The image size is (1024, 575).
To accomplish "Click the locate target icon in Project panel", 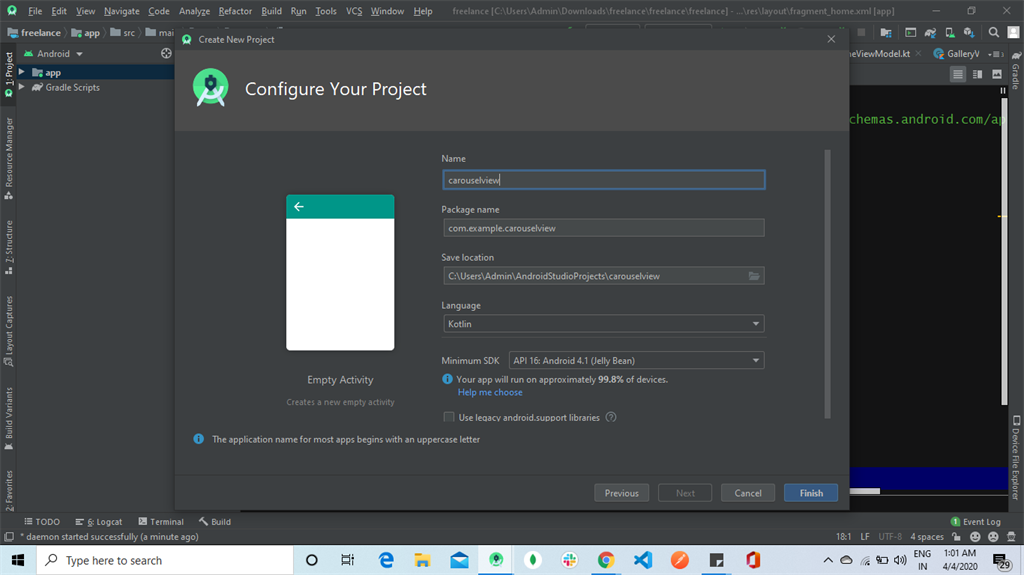I will click(166, 54).
